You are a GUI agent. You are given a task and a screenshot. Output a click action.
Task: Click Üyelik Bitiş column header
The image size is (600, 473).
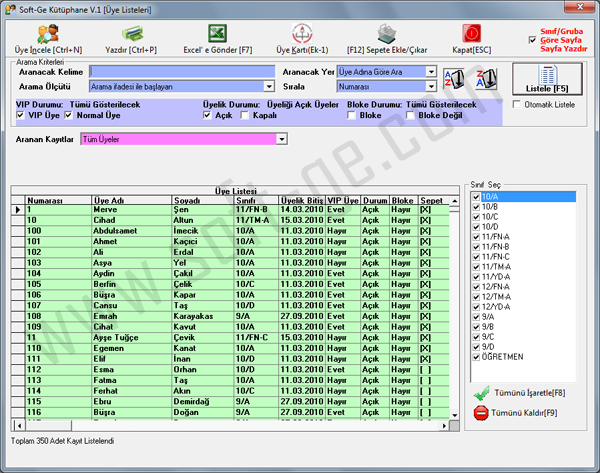click(302, 201)
